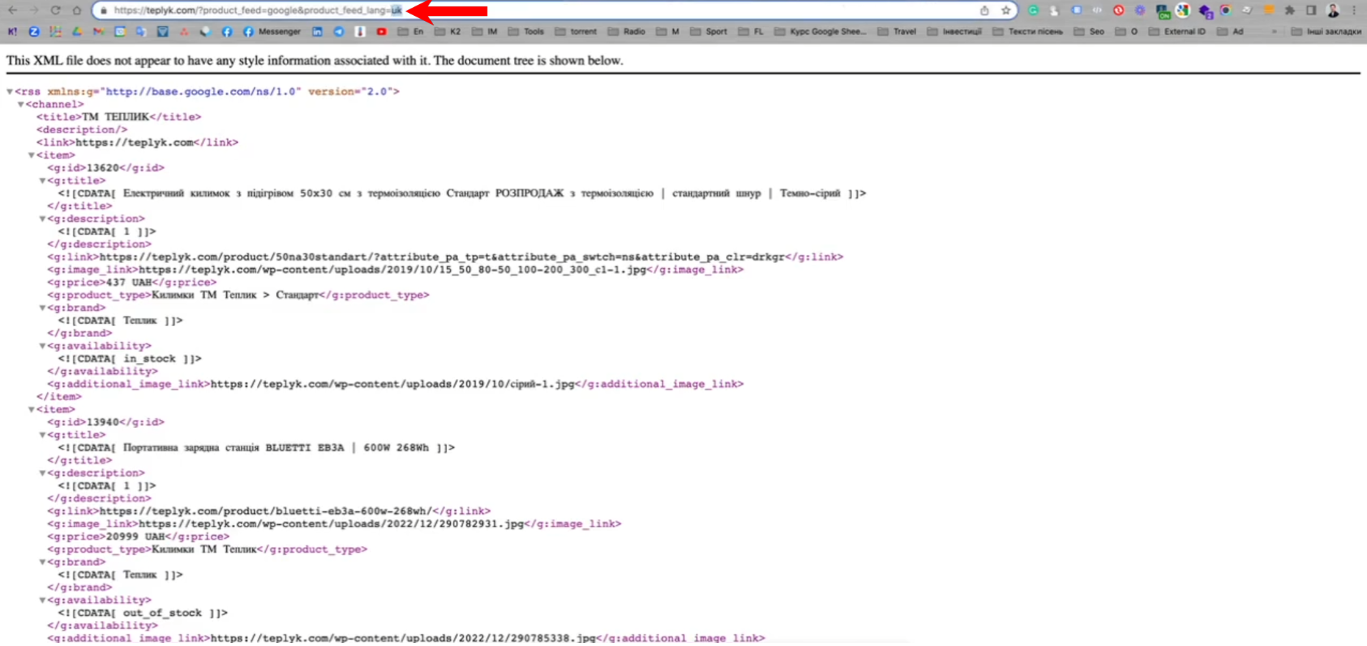Open the Grammarly extension

(x=1033, y=11)
